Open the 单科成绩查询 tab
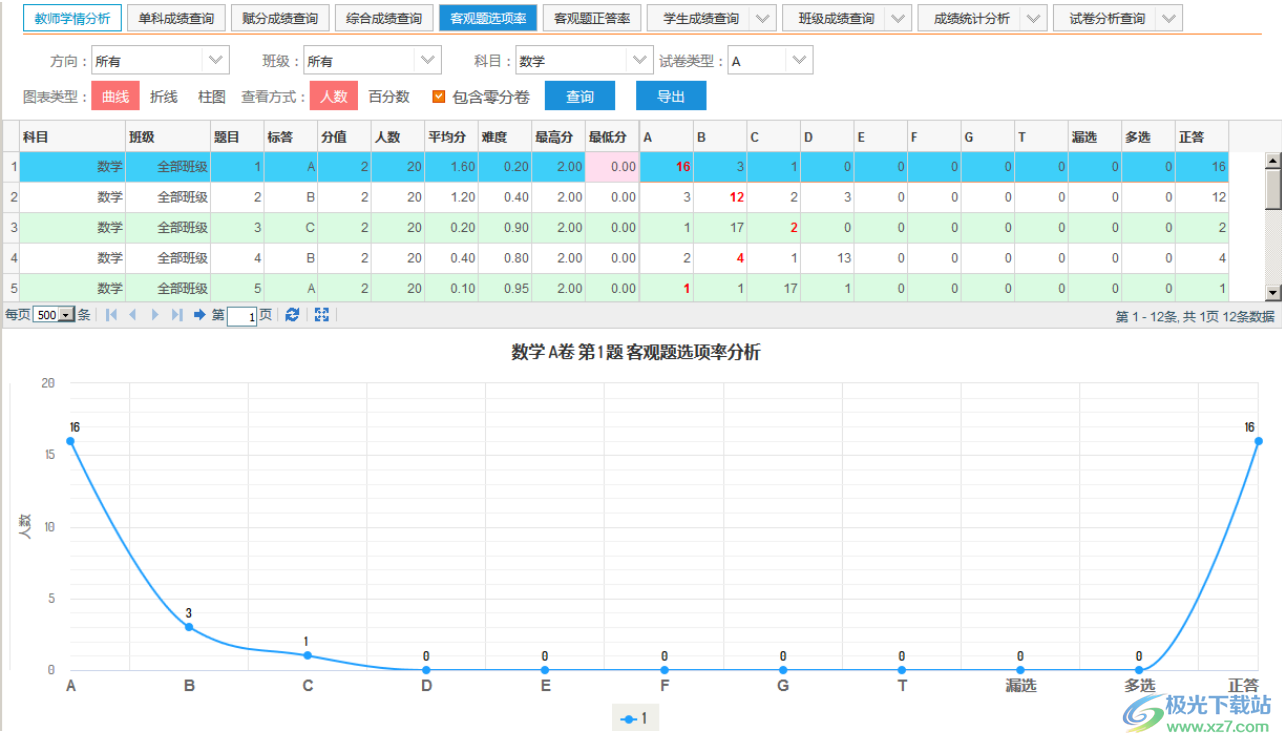Screen dimensions: 1282x743 coord(176,18)
